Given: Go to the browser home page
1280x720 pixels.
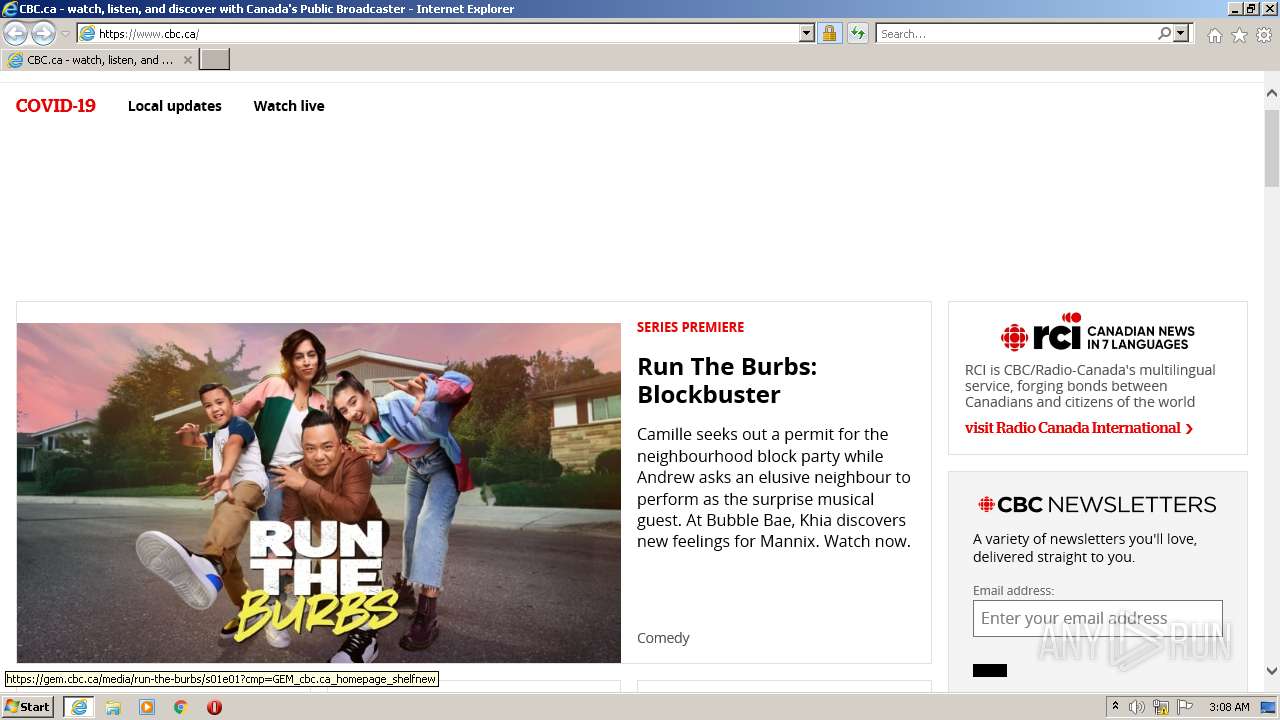Looking at the screenshot, I should point(1214,35).
